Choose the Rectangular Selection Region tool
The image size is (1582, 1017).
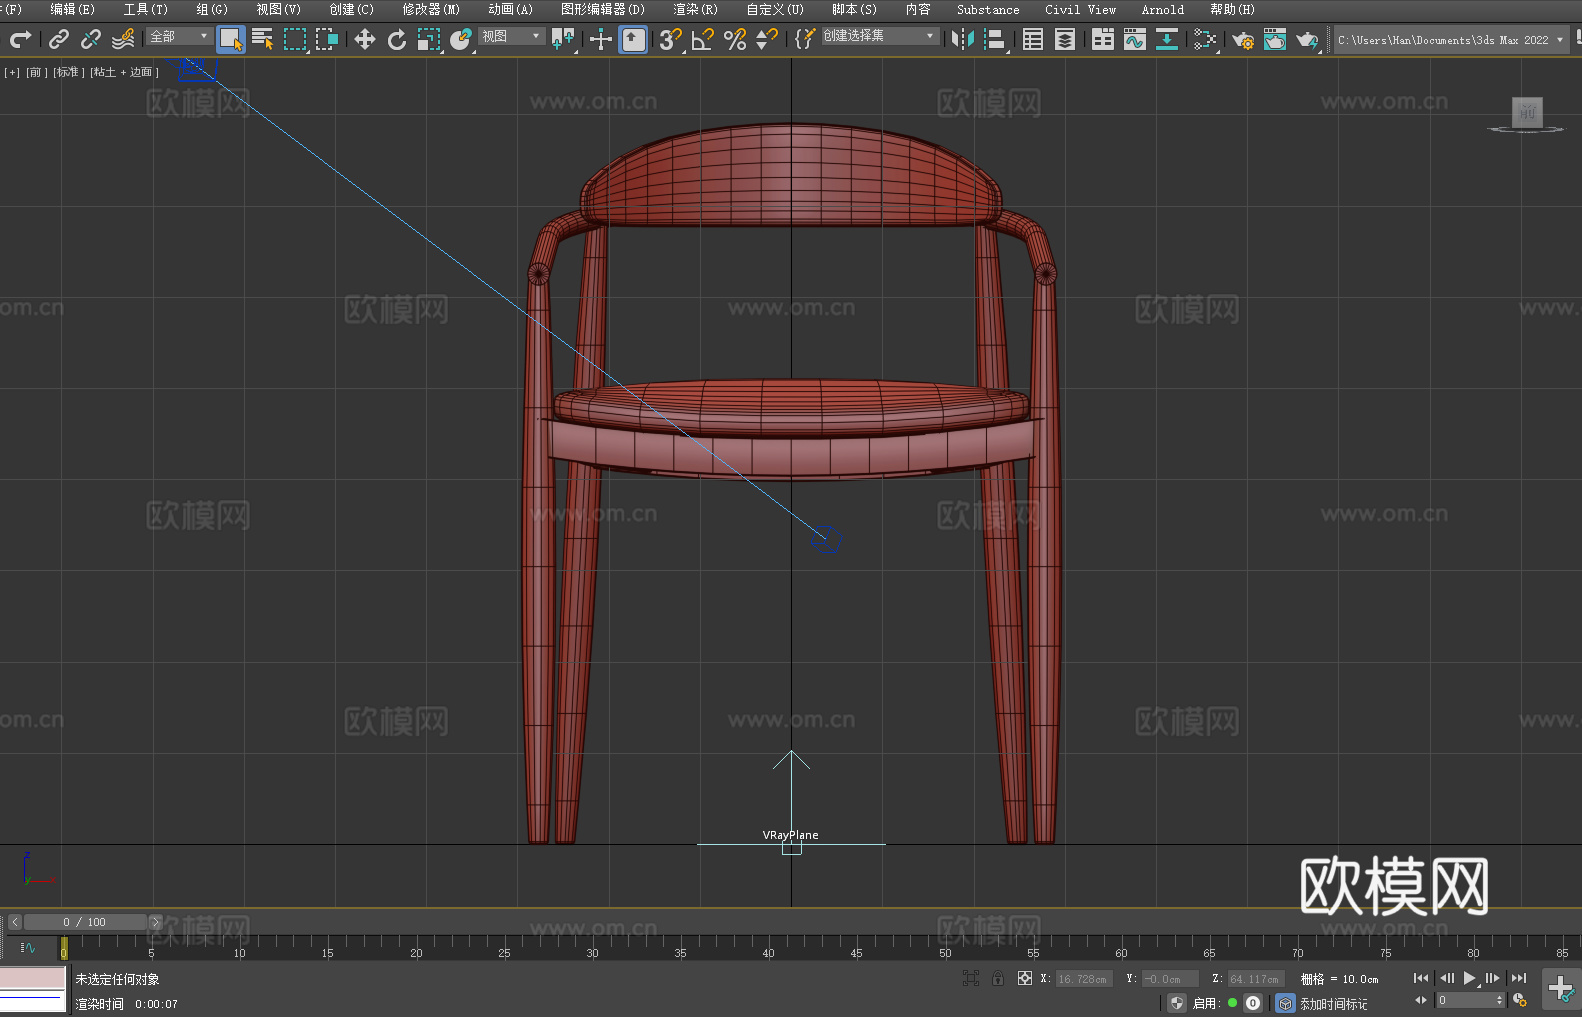coord(295,39)
